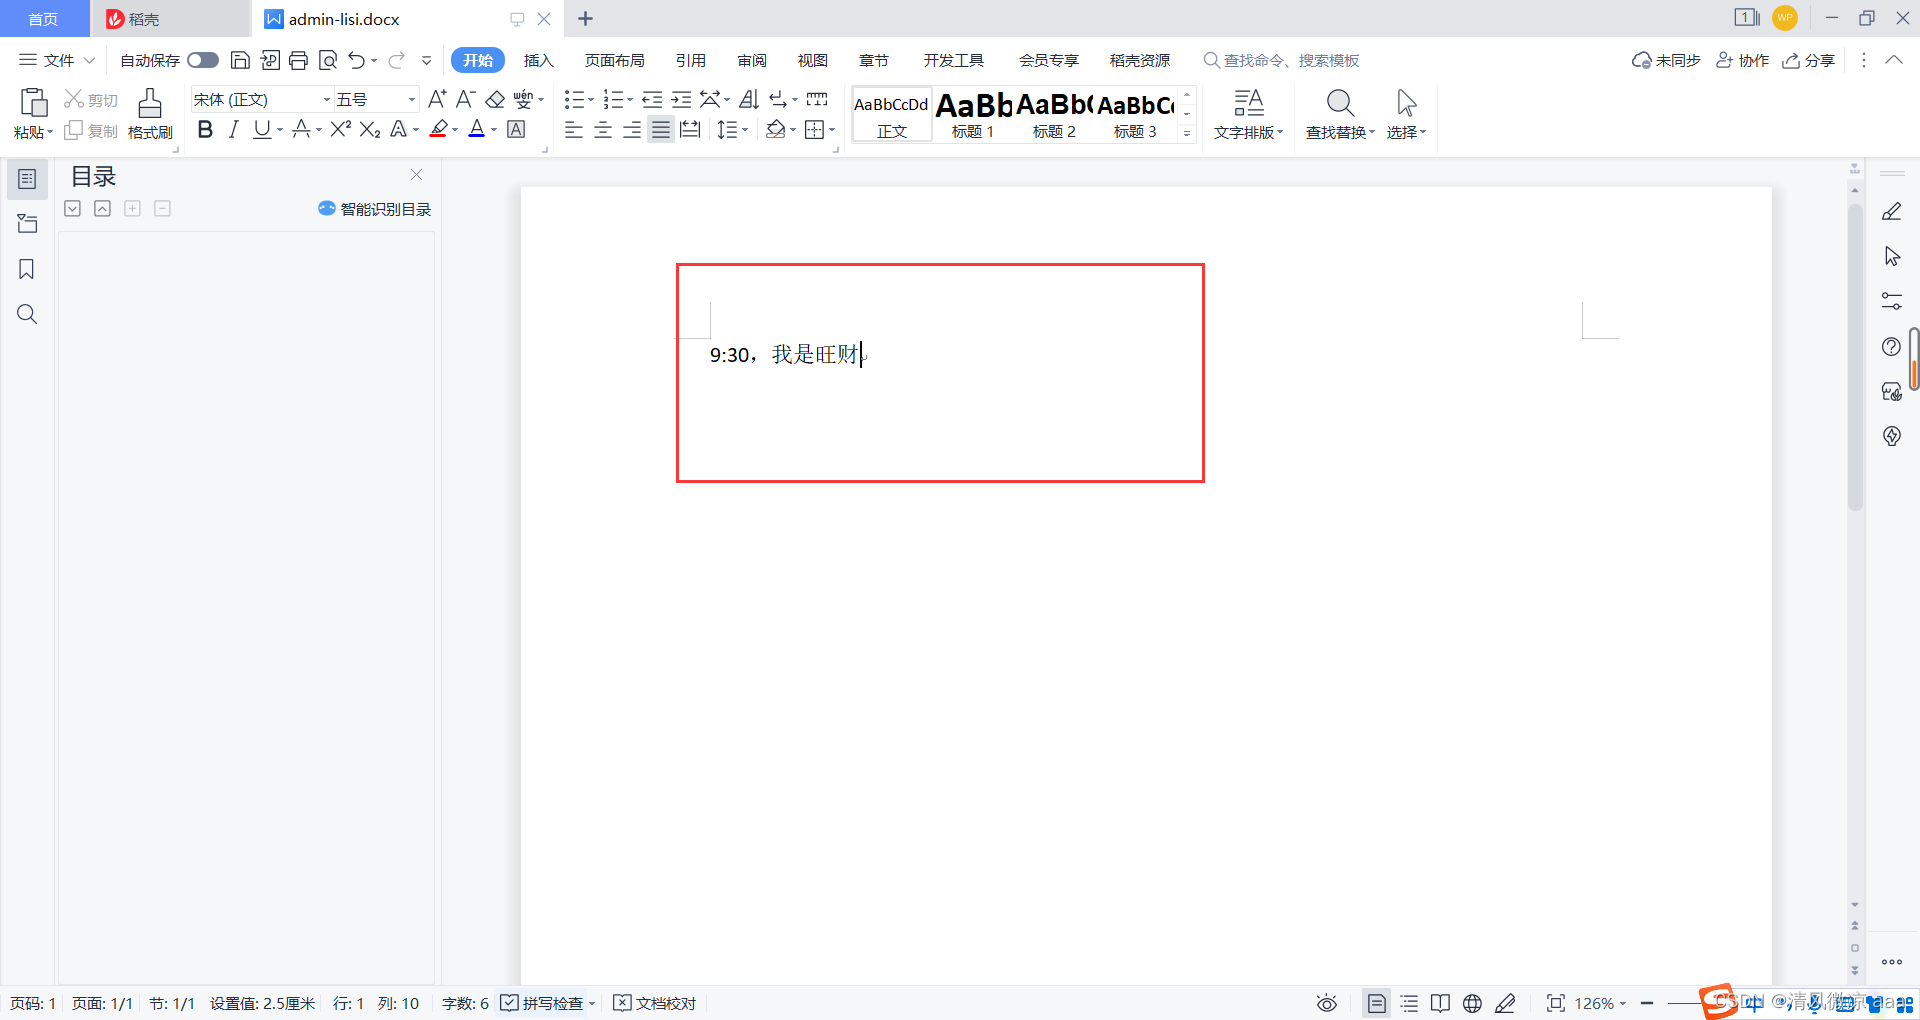Click the Cut (剪切) scissors icon
Viewport: 1920px width, 1020px height.
tap(73, 99)
